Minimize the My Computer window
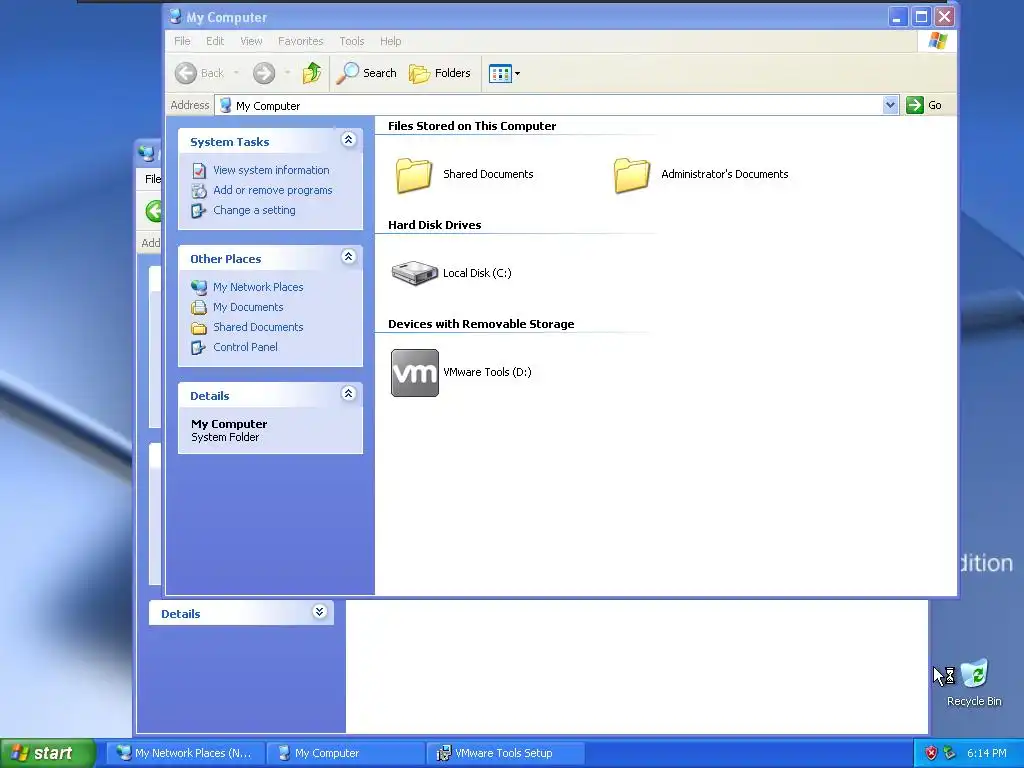This screenshot has height=768, width=1024. click(x=898, y=17)
